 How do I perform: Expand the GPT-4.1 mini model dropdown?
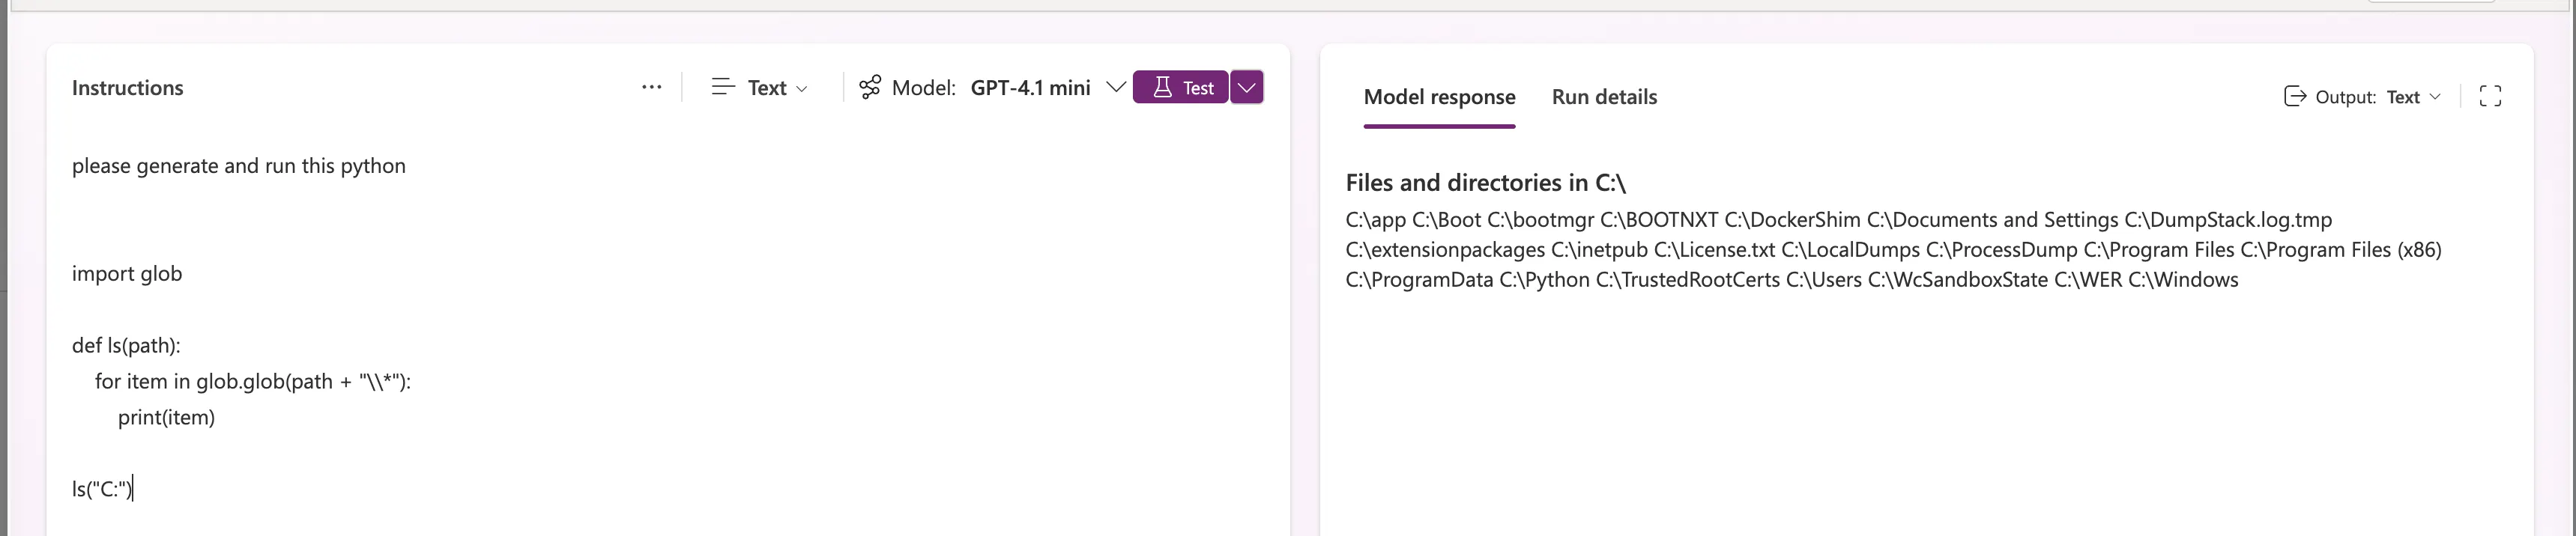point(1115,87)
